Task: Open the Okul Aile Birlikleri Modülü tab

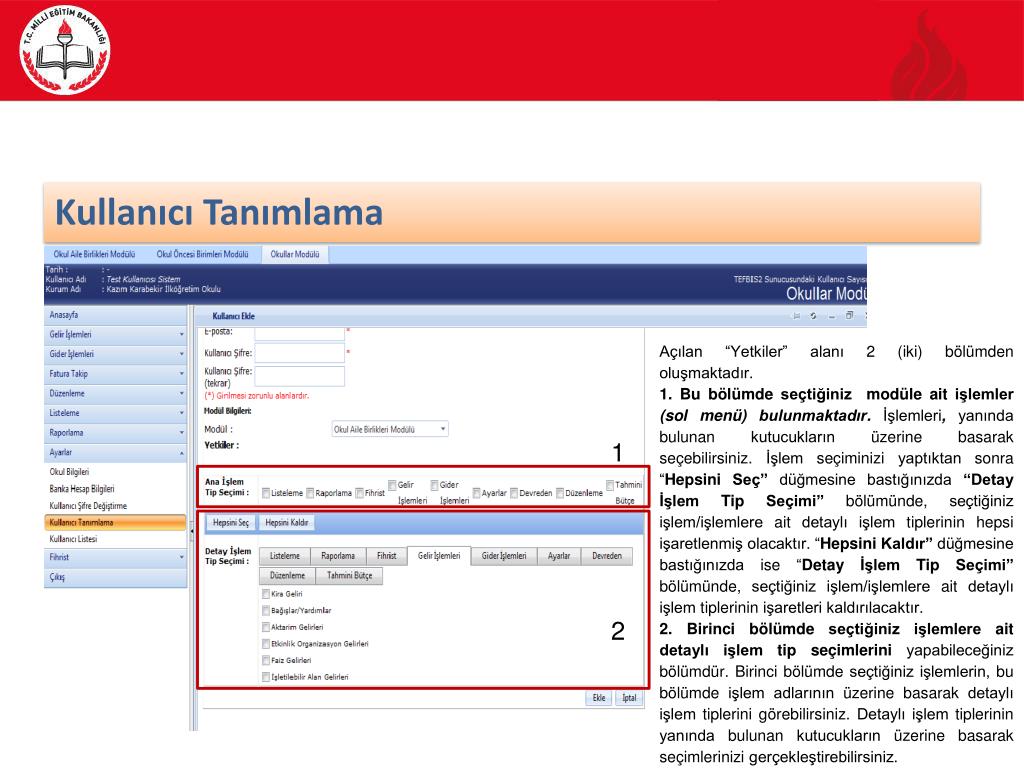Action: [x=95, y=254]
